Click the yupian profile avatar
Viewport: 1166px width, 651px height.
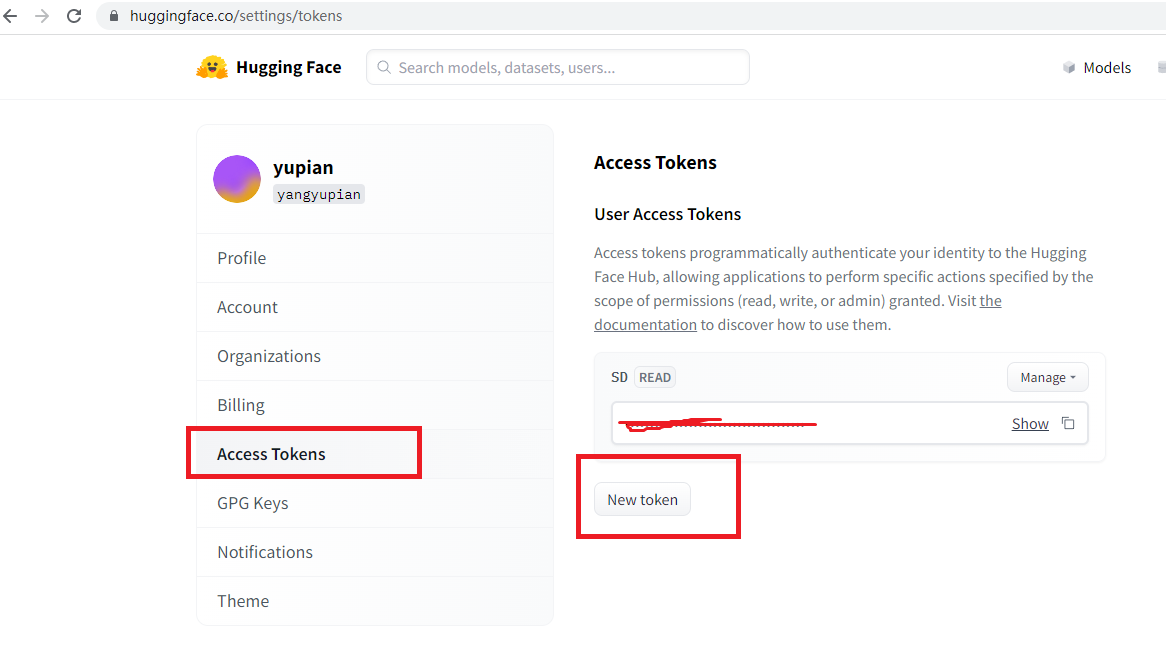(x=236, y=179)
